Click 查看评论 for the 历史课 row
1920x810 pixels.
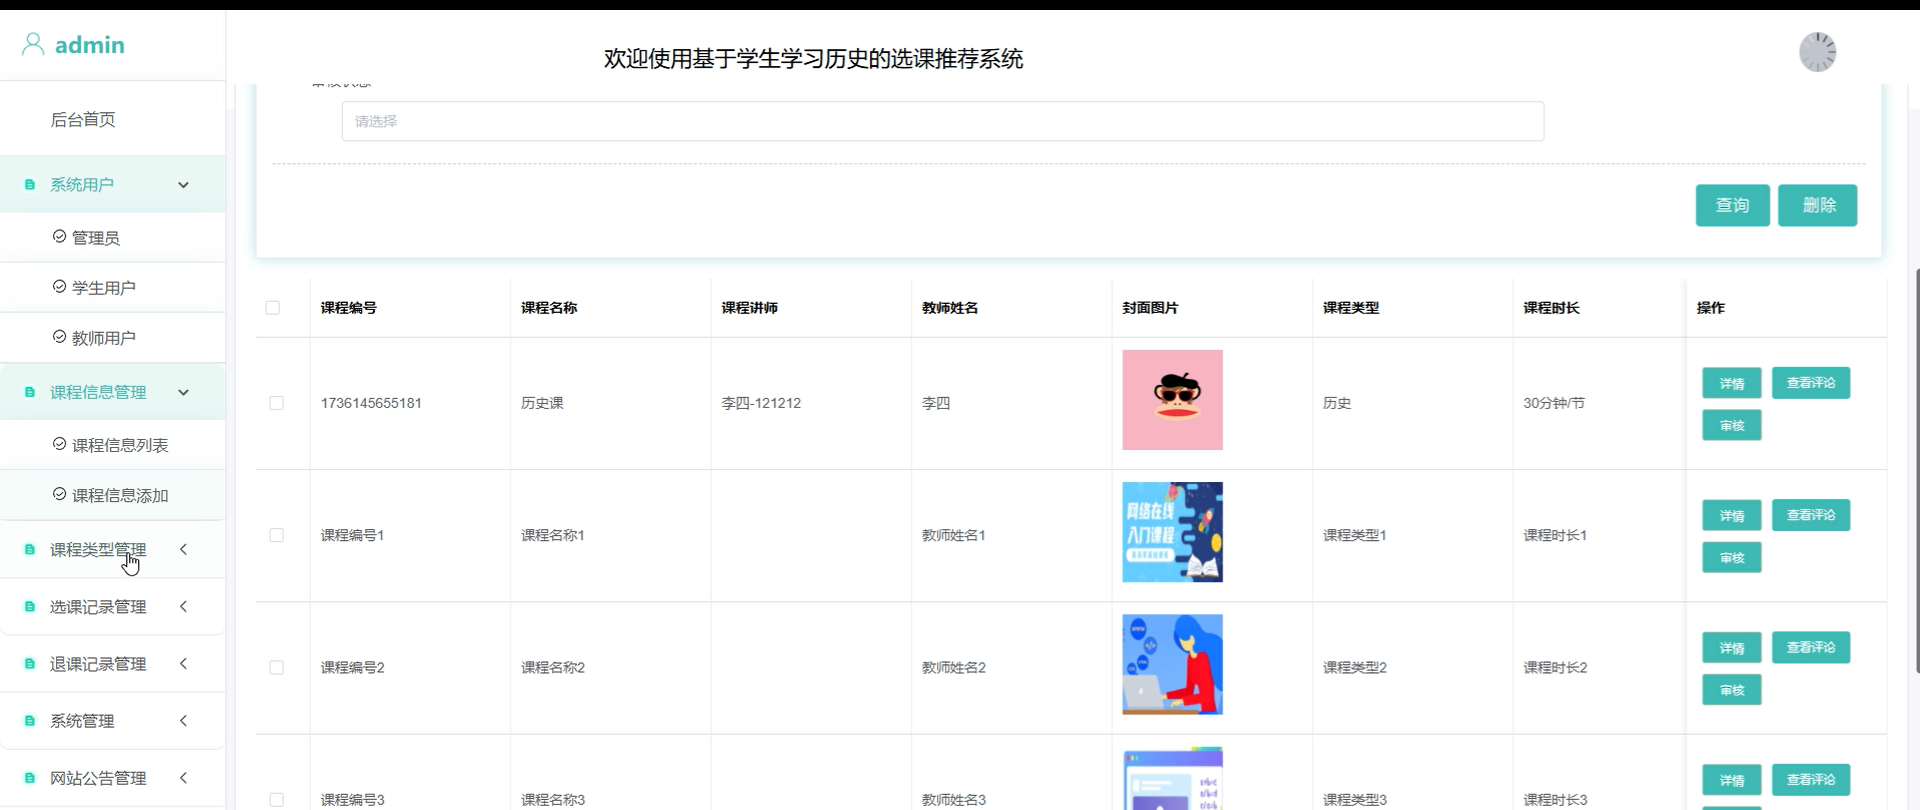(1811, 383)
